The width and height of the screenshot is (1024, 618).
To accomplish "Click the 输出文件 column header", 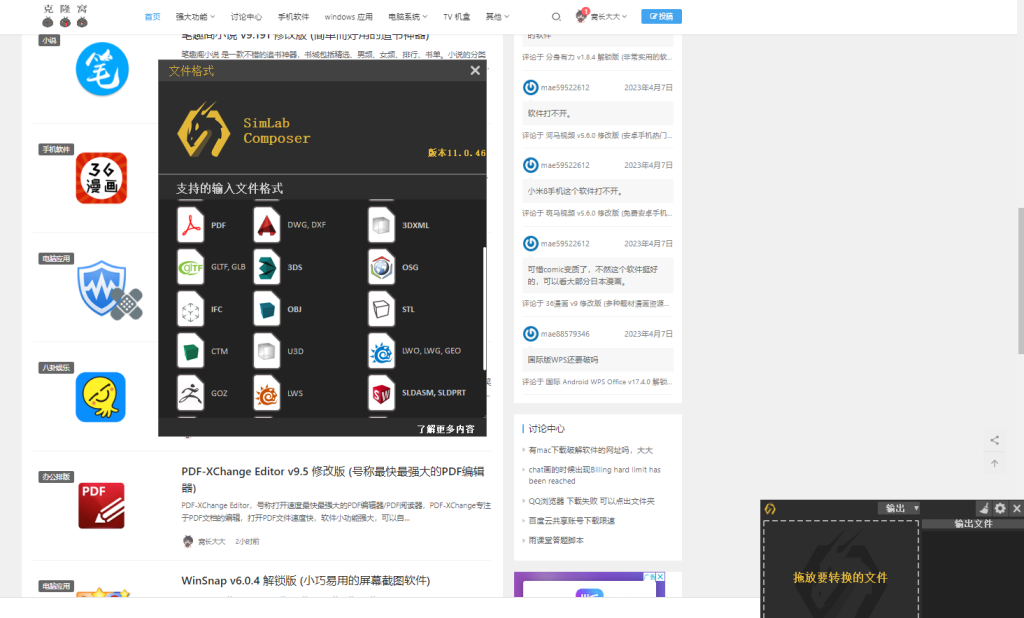I will click(973, 523).
